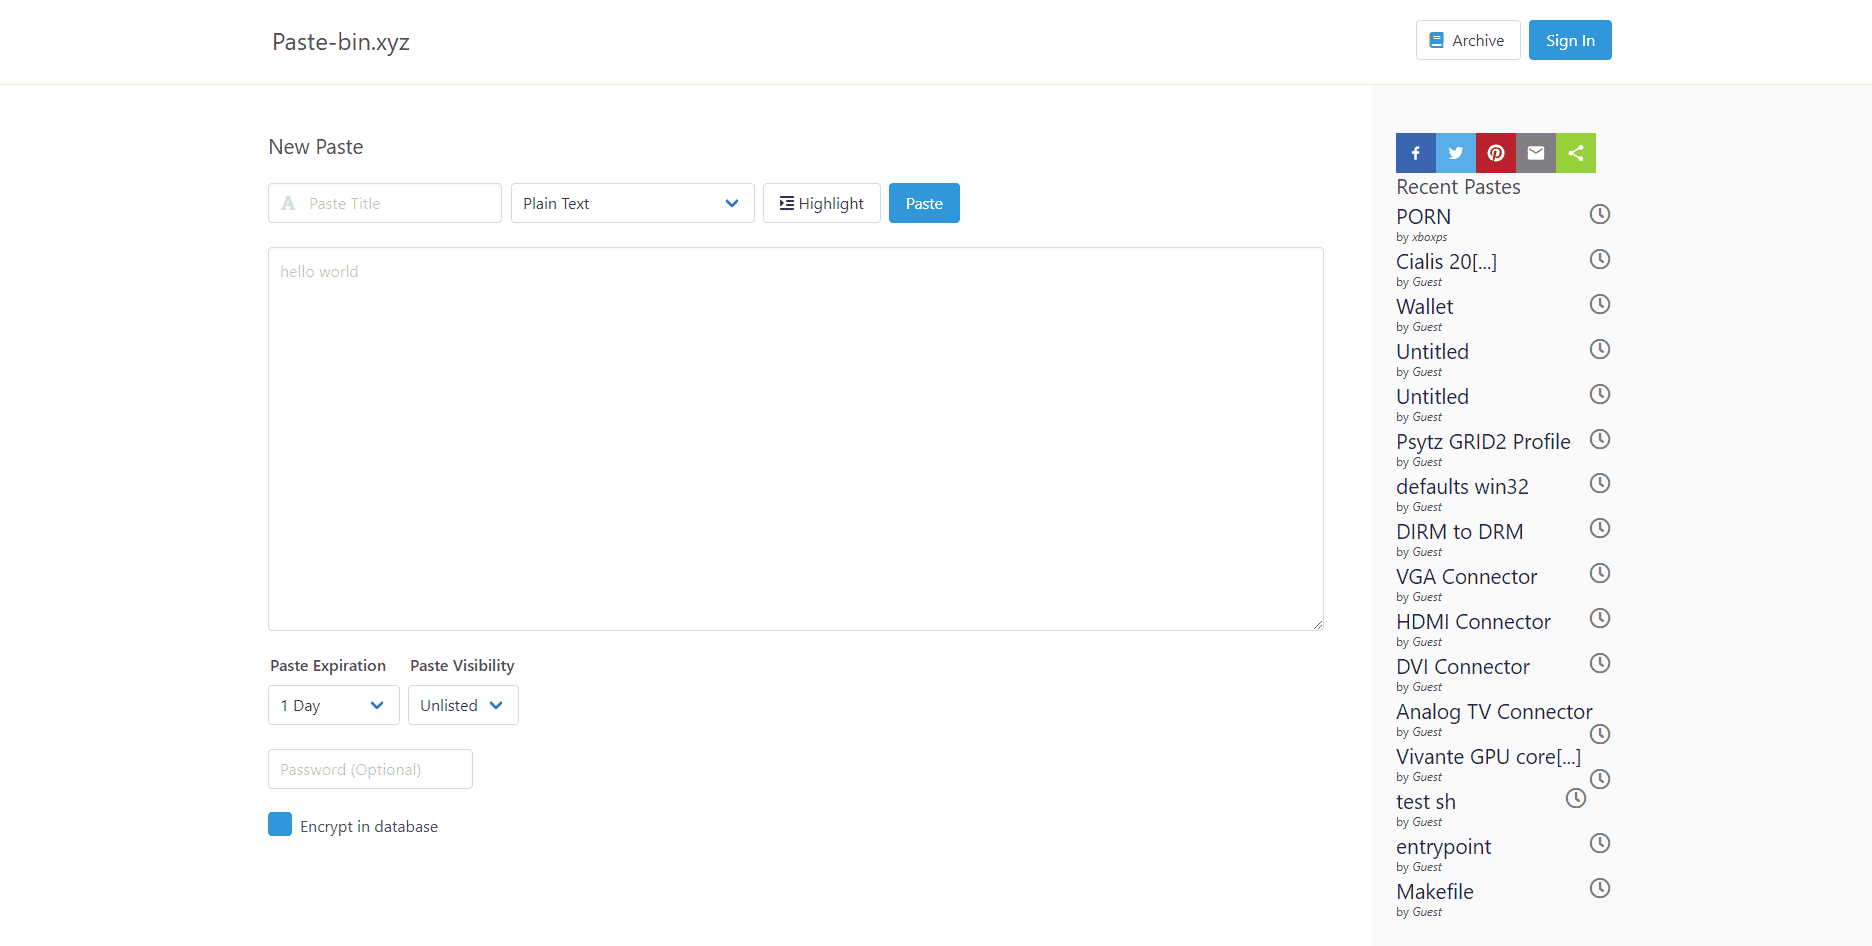Open the defaults win32 paste
This screenshot has height=946, width=1872.
pos(1462,487)
